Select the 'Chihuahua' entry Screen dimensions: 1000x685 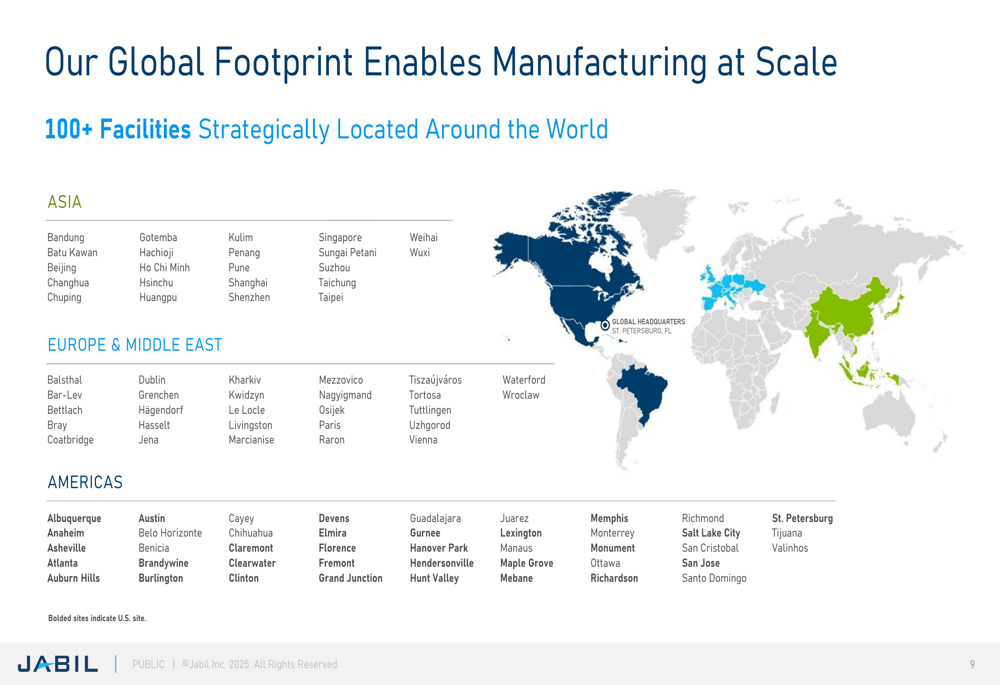(251, 533)
